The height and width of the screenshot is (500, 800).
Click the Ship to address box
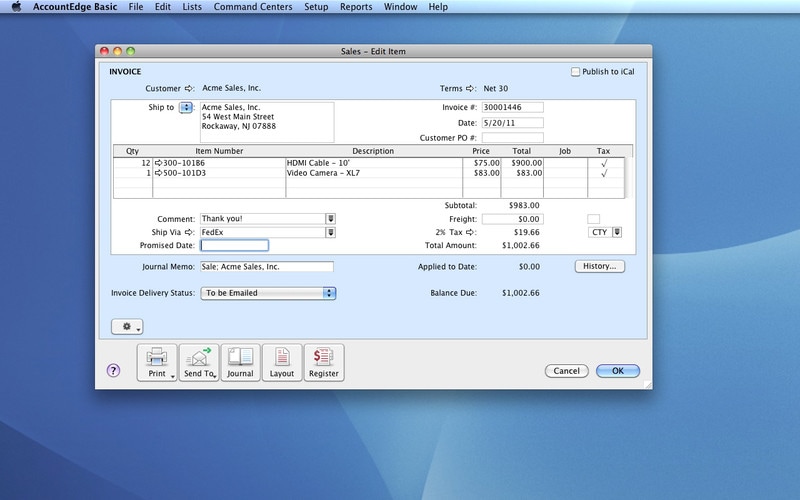267,122
